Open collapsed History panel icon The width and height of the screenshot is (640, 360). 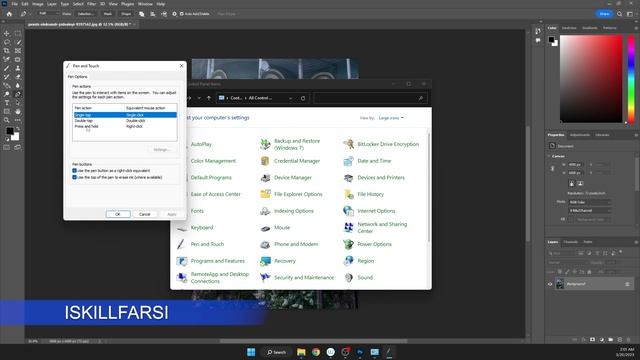538,31
